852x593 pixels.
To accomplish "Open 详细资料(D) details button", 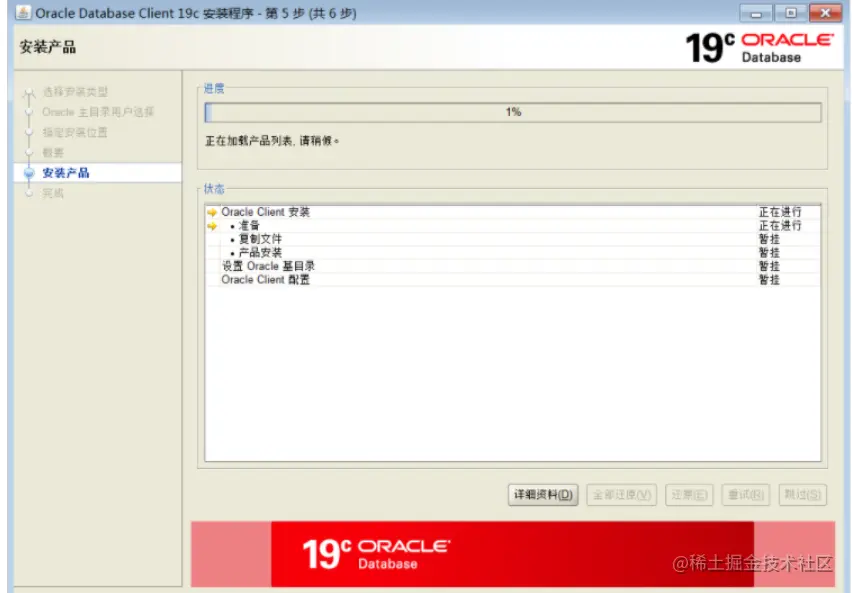I will pyautogui.click(x=543, y=495).
